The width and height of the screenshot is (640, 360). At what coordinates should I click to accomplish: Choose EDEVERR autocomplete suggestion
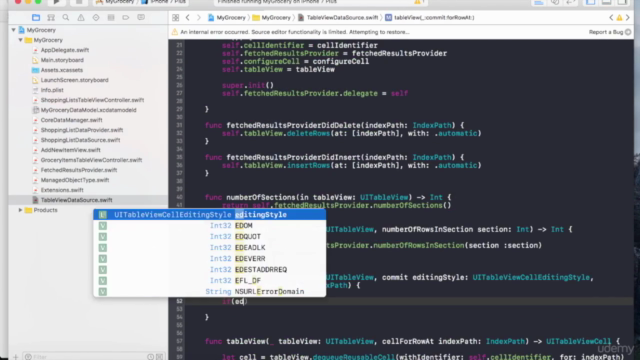(x=209, y=258)
